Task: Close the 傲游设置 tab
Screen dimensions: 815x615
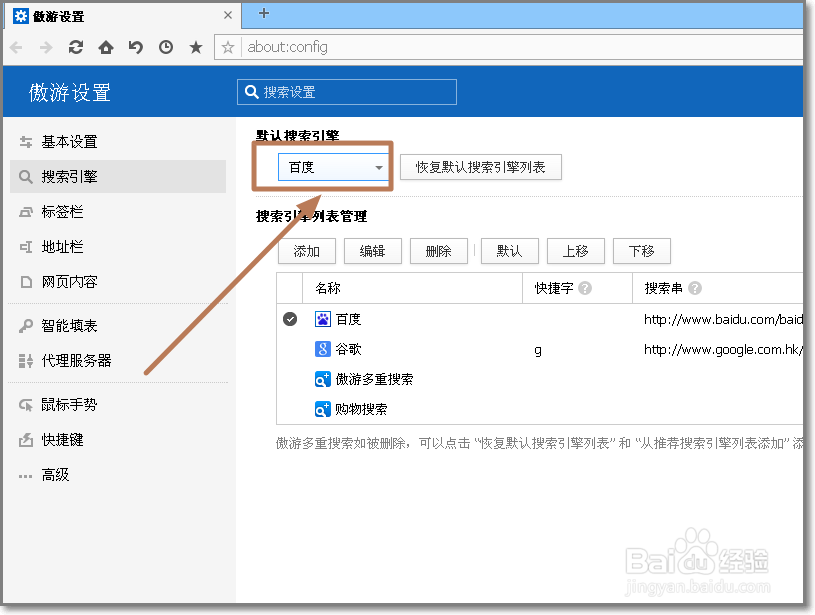Action: point(228,16)
